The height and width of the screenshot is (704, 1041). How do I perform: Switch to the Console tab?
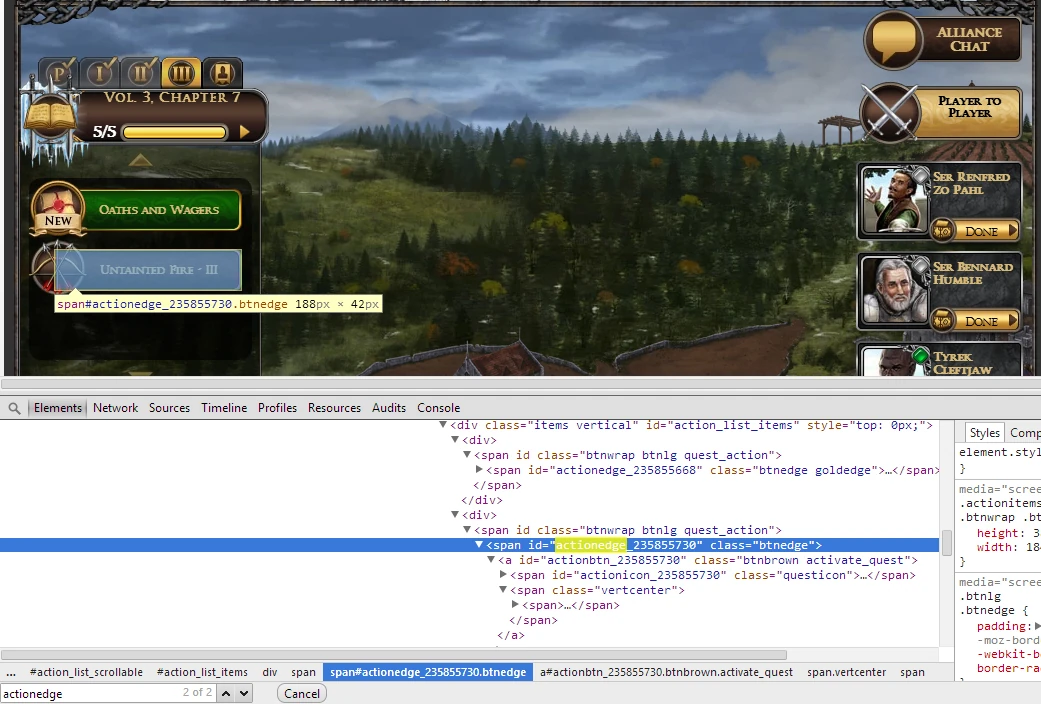click(x=438, y=408)
